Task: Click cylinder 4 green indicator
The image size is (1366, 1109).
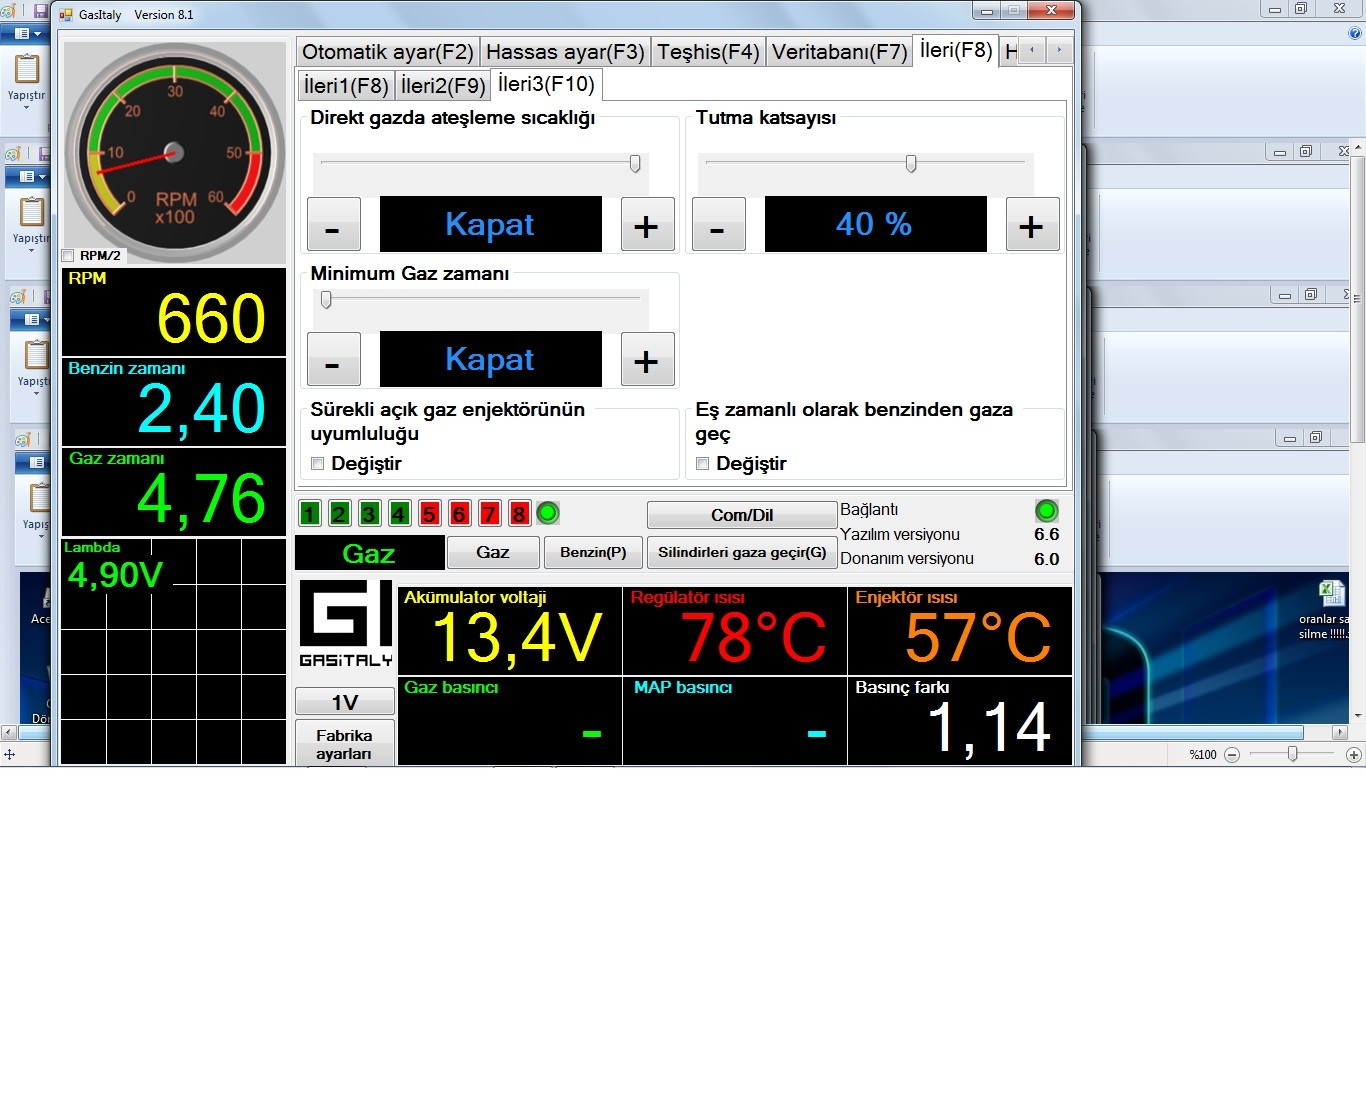Action: coord(400,514)
